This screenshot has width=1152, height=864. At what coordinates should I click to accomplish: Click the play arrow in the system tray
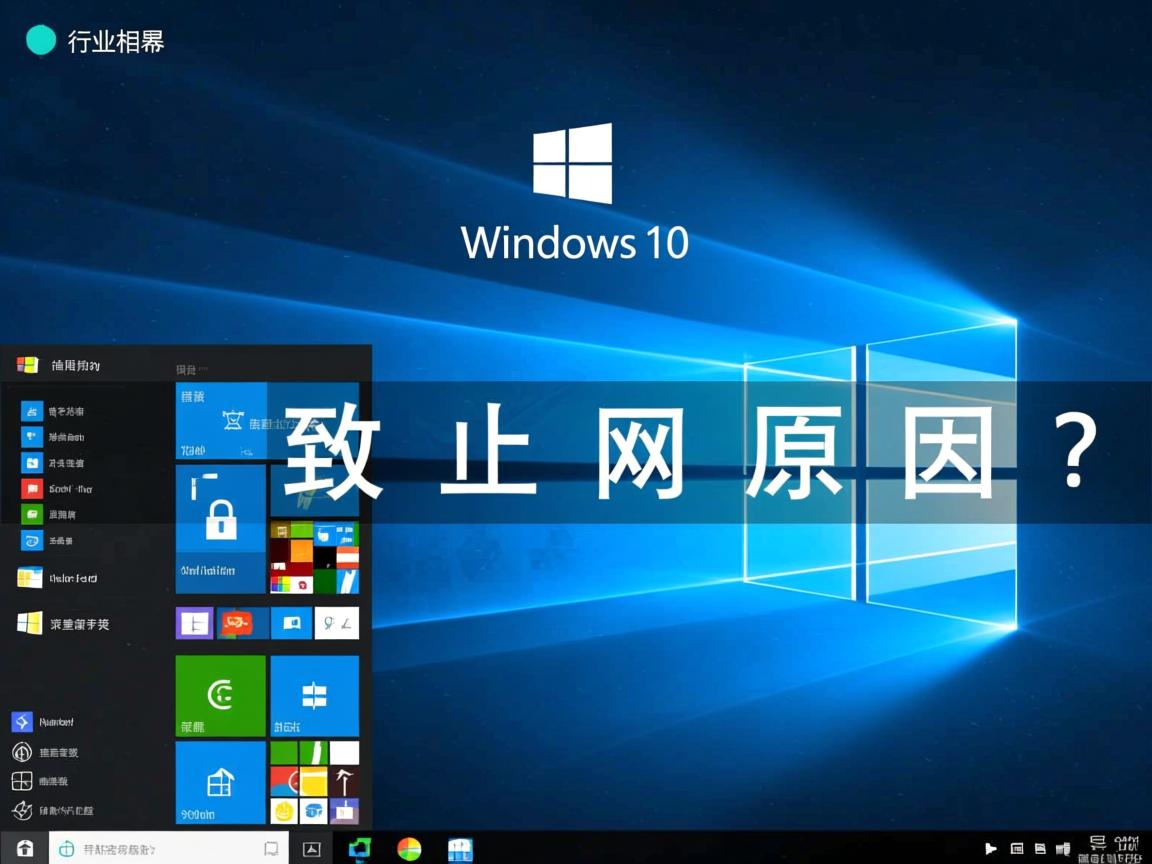[990, 848]
